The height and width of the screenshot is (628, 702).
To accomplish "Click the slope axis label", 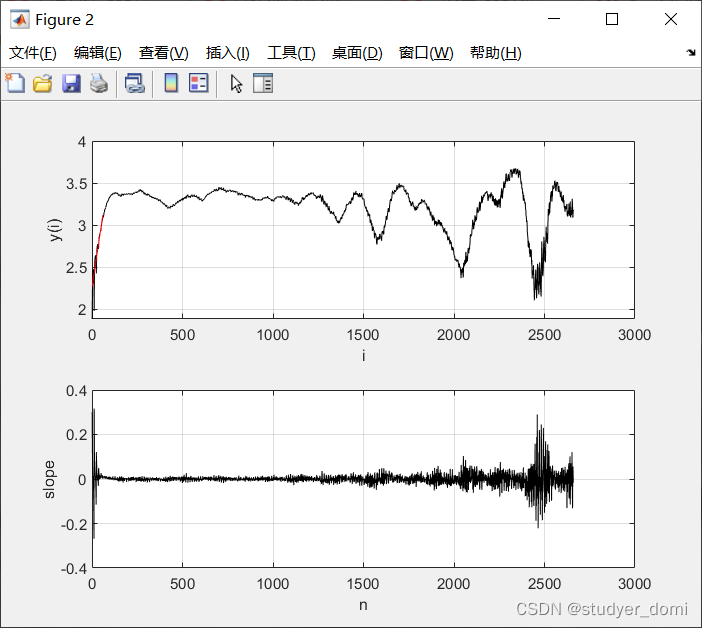I will [x=49, y=479].
